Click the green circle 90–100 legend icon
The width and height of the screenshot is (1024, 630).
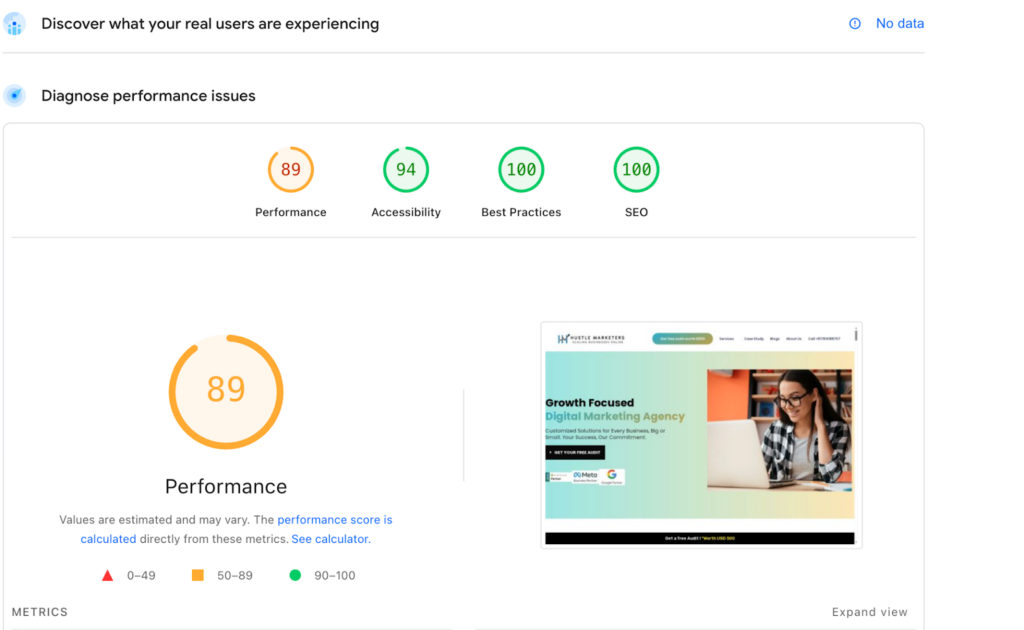coord(295,575)
